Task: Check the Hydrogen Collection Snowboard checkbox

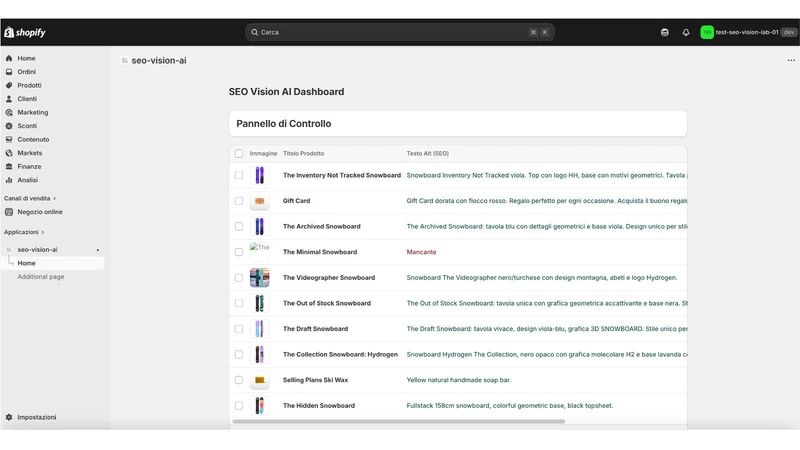Action: click(x=239, y=355)
